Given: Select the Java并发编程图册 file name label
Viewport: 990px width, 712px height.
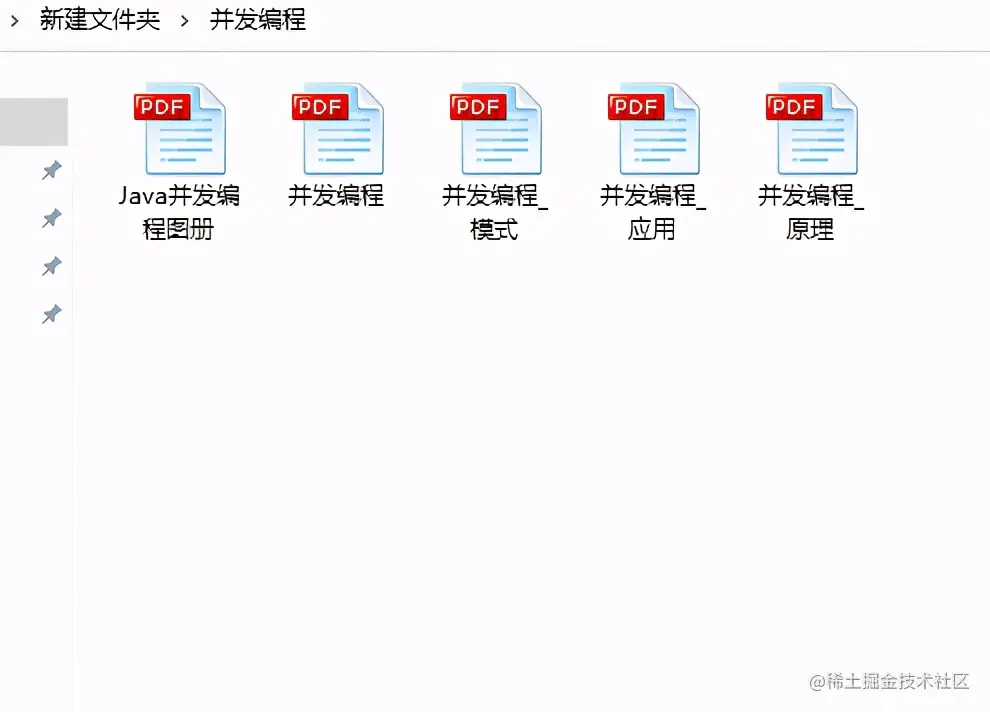Looking at the screenshot, I should [180, 211].
